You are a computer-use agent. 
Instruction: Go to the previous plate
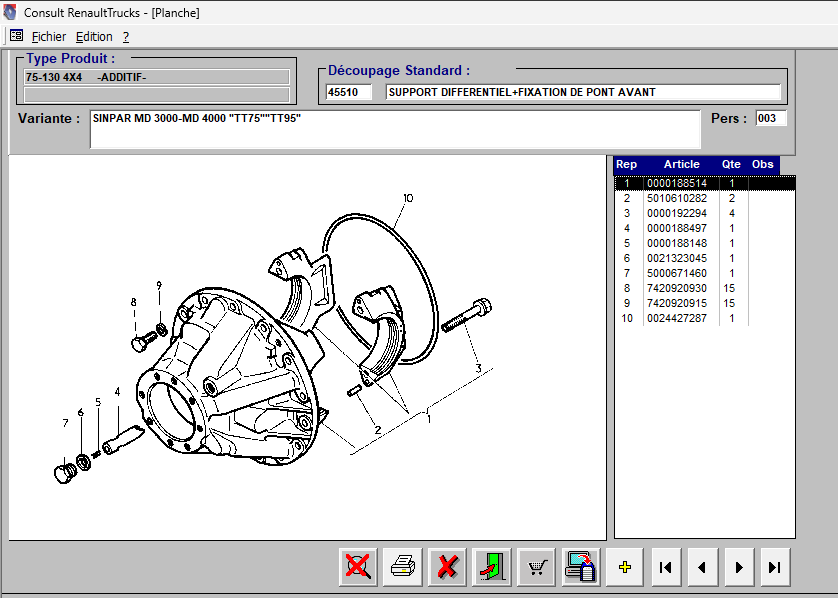tap(701, 567)
